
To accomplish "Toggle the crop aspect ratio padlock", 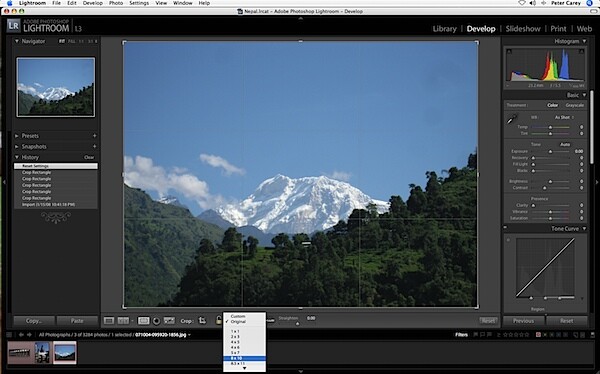I will pos(218,320).
